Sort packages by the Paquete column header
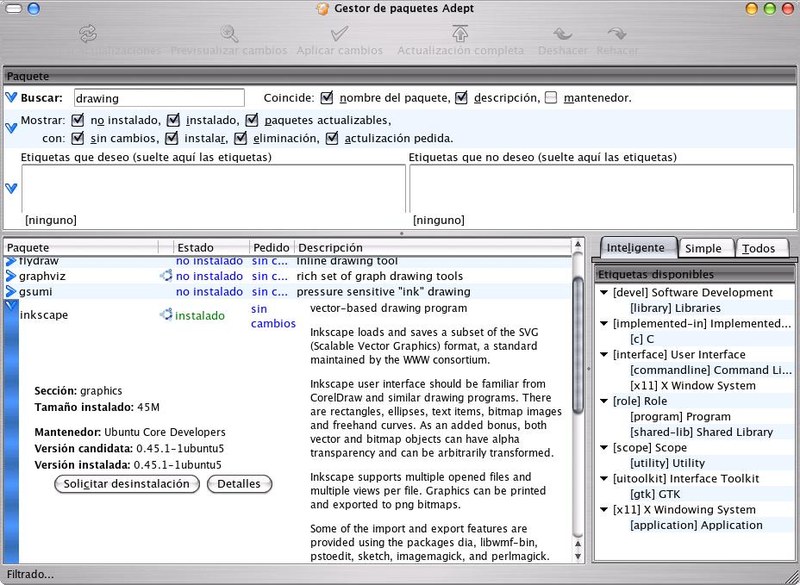The height and width of the screenshot is (585, 800). click(x=82, y=247)
